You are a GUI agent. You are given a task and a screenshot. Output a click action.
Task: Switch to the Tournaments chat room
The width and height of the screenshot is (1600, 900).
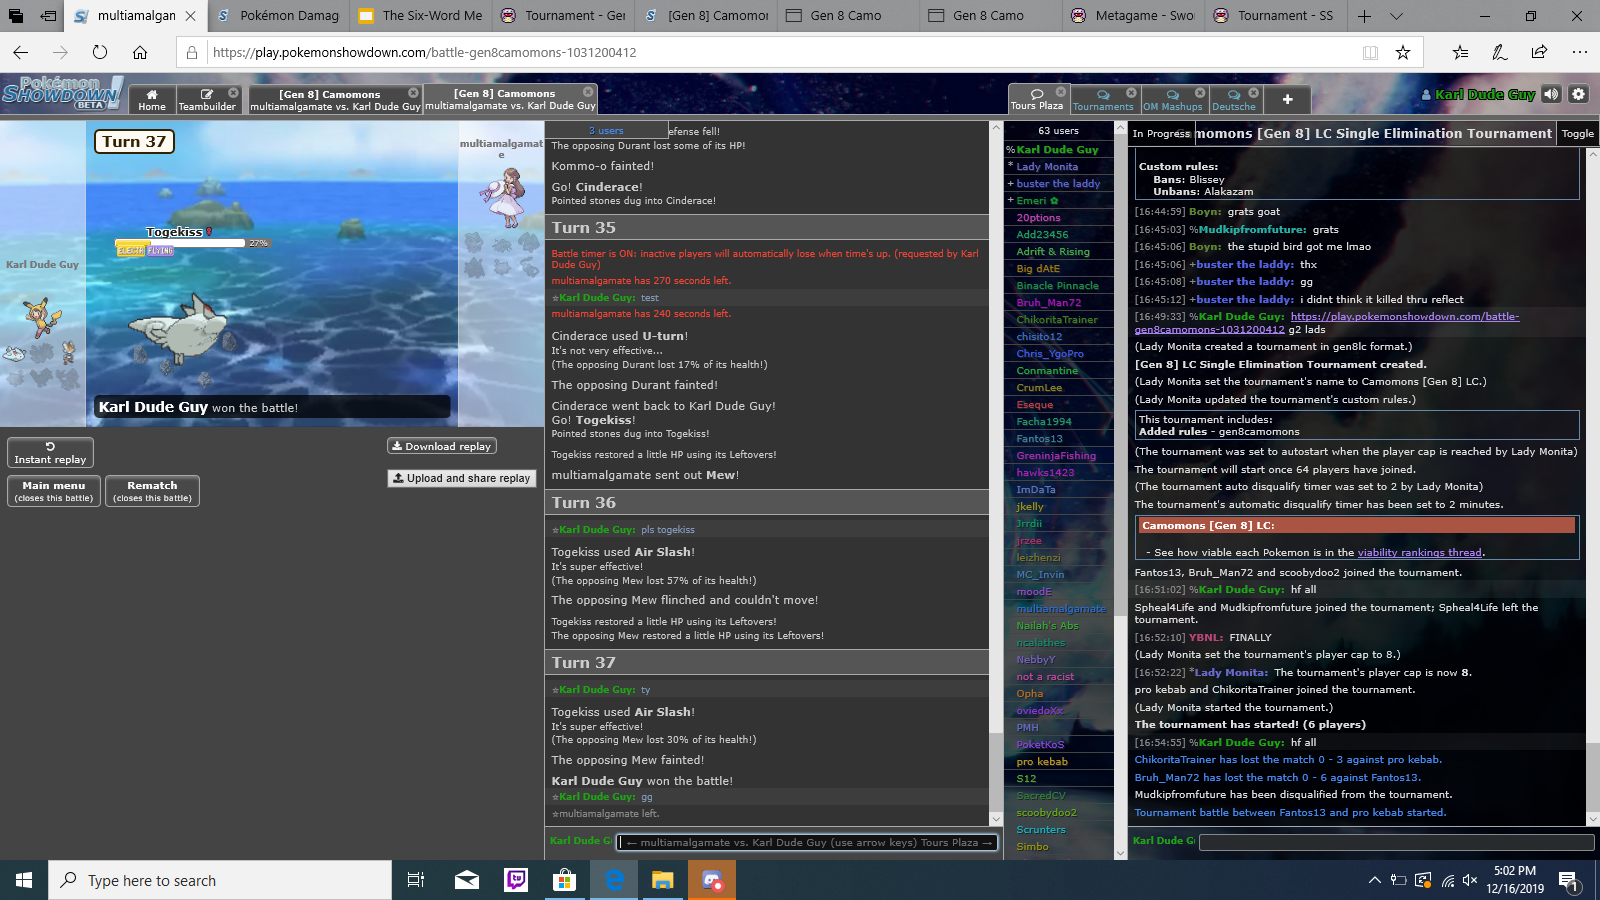coord(1103,99)
